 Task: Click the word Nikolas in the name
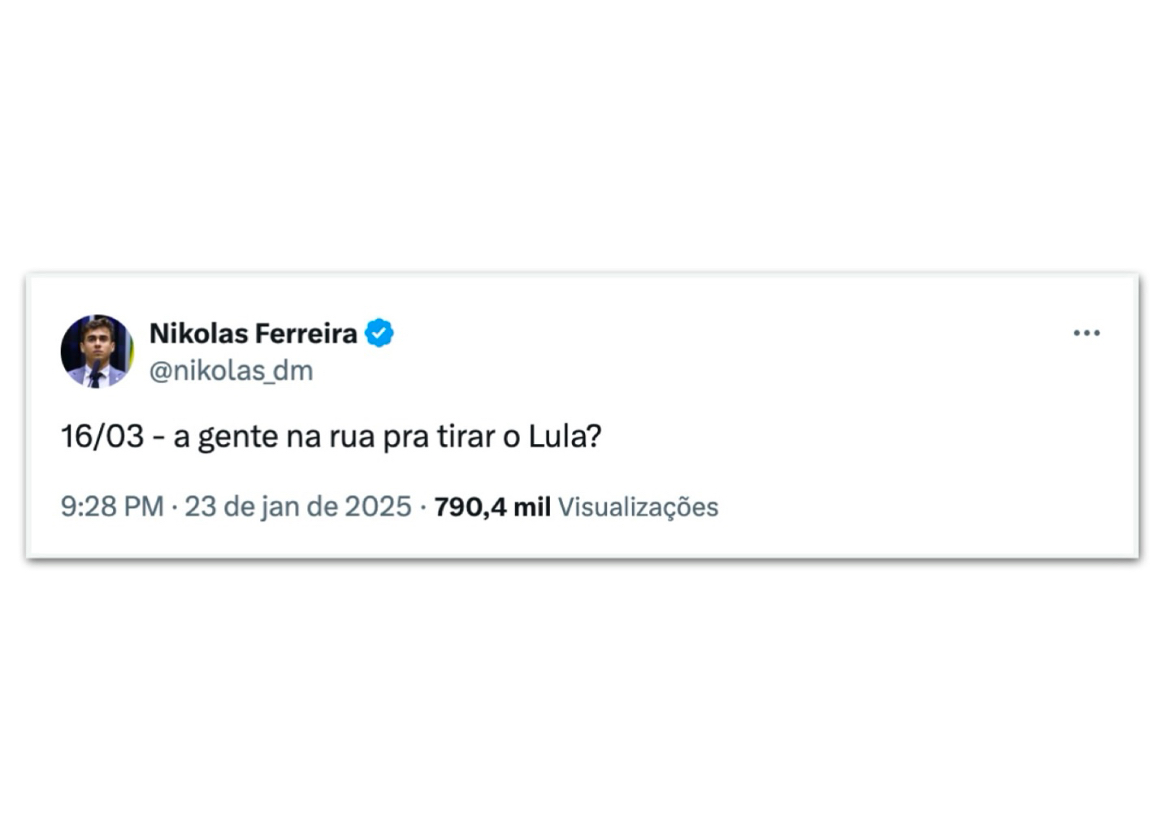[198, 334]
